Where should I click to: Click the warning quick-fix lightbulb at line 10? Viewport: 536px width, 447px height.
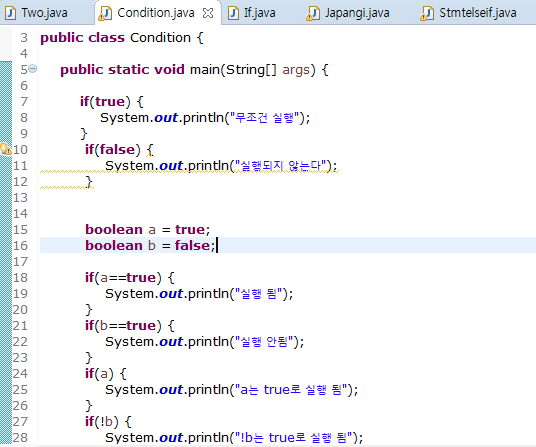click(x=5, y=149)
